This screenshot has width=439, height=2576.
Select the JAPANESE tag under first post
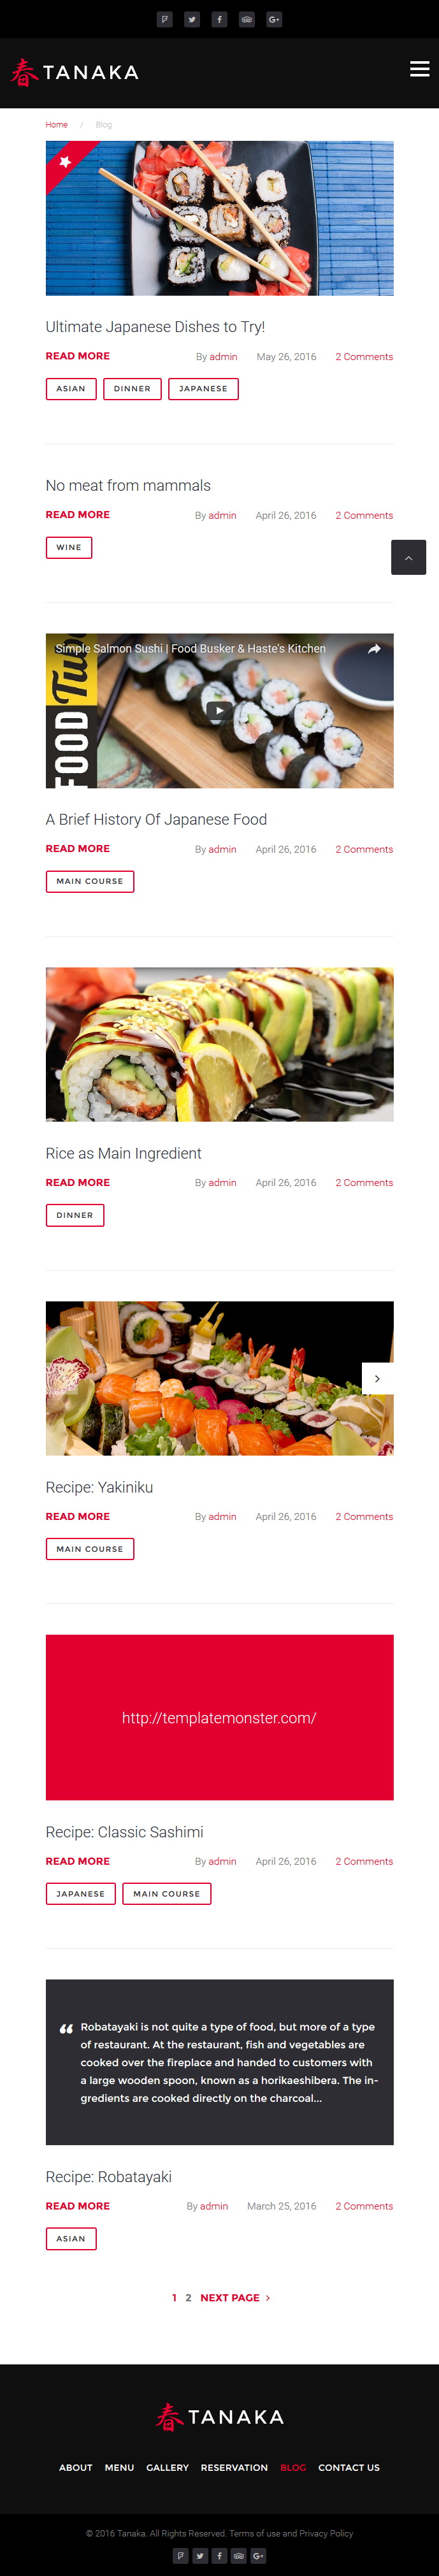pyautogui.click(x=203, y=389)
